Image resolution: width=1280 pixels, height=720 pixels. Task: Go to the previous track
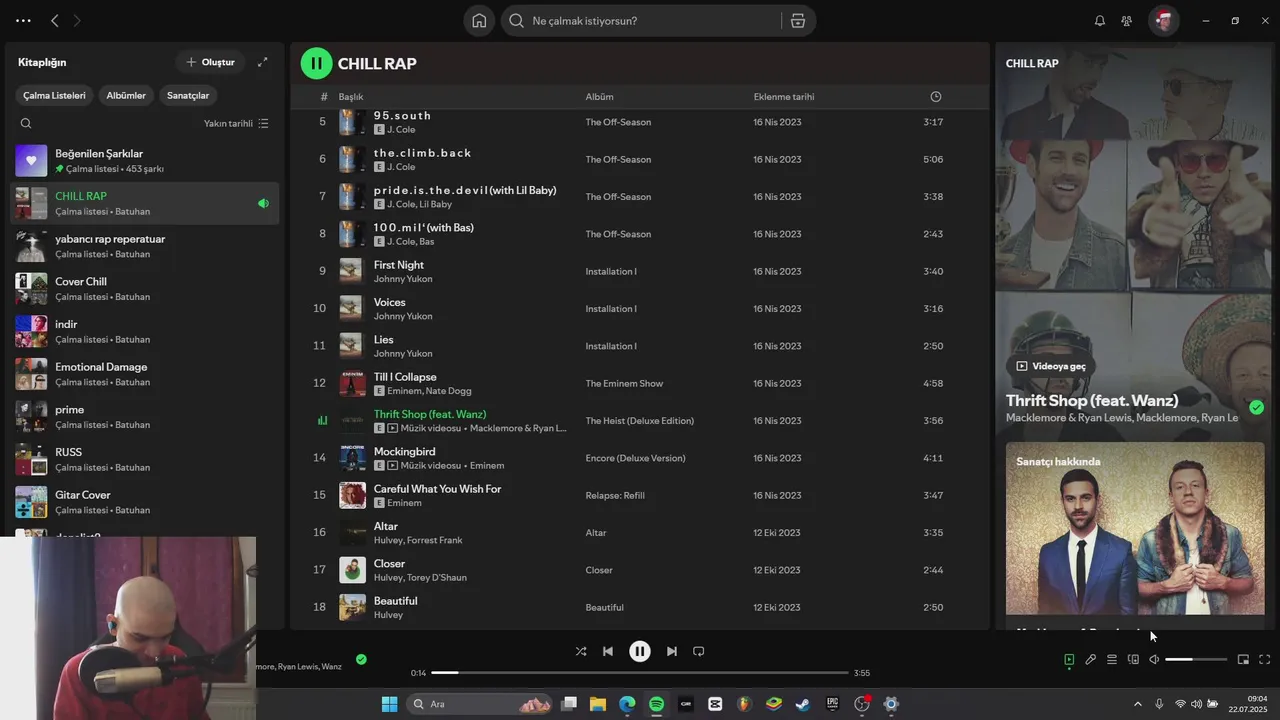[608, 651]
